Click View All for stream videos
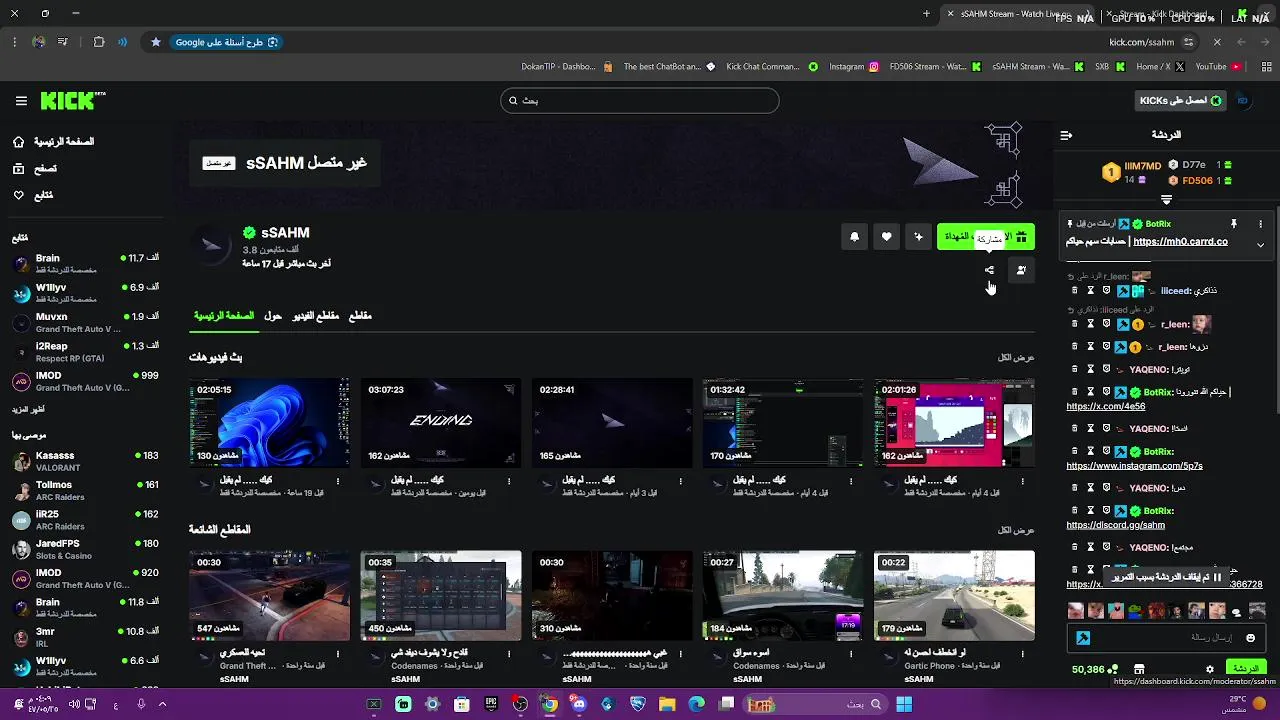 (1016, 357)
